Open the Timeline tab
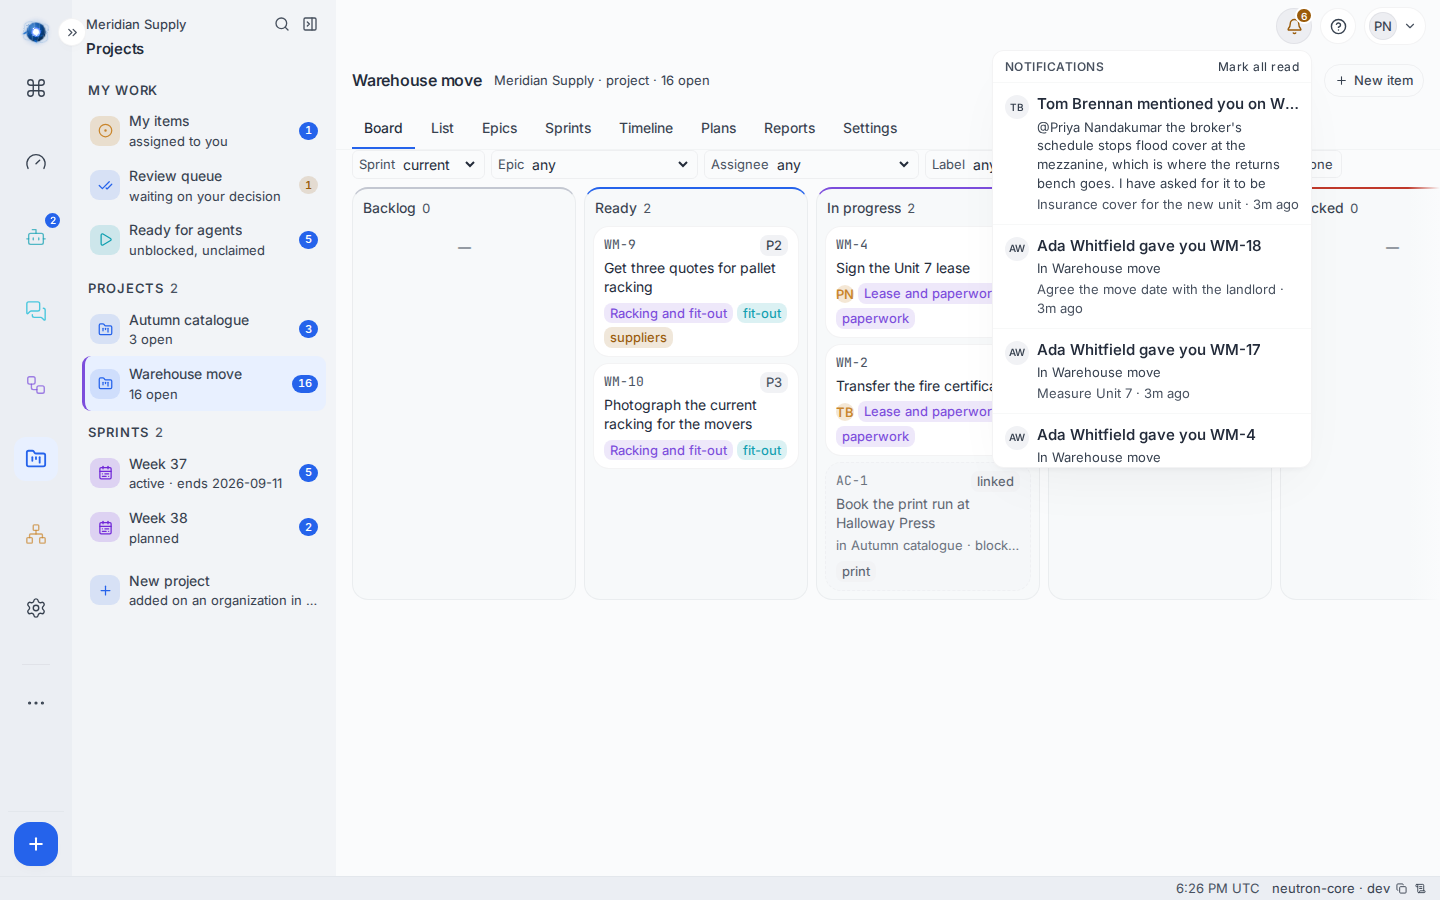This screenshot has width=1440, height=900. click(646, 128)
